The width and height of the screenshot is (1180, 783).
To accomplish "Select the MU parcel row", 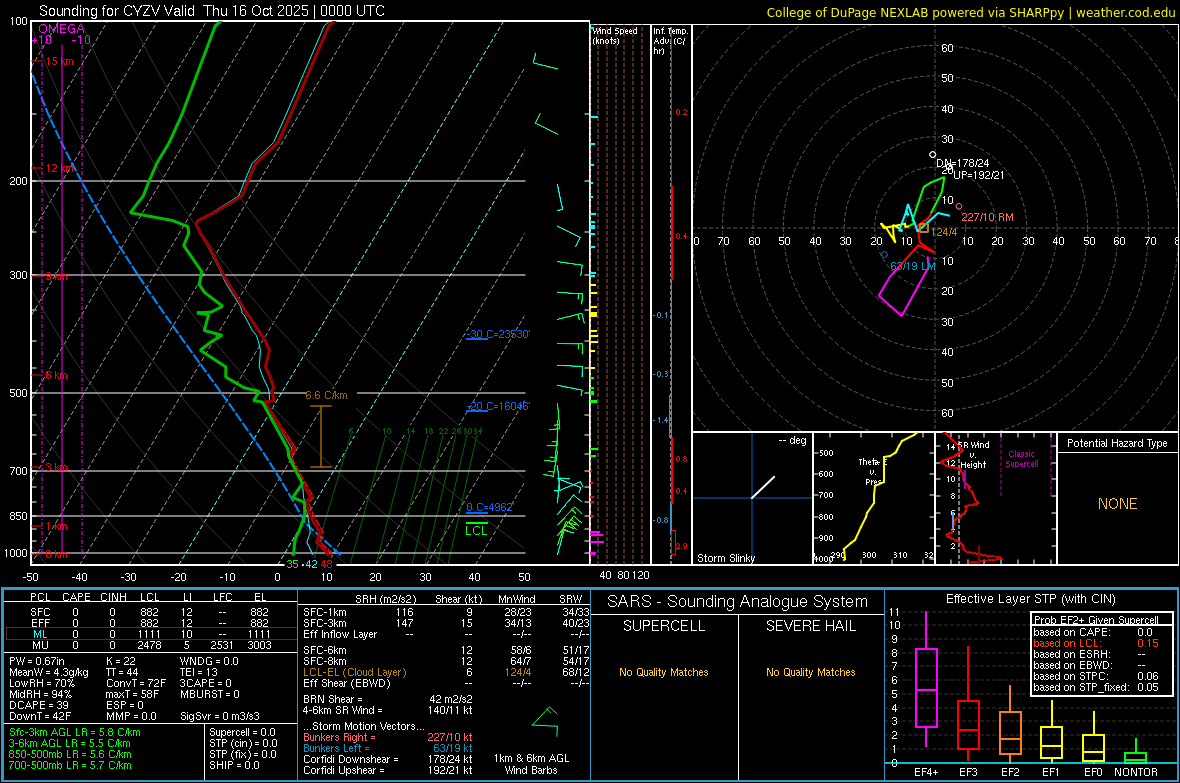I will click(x=151, y=645).
